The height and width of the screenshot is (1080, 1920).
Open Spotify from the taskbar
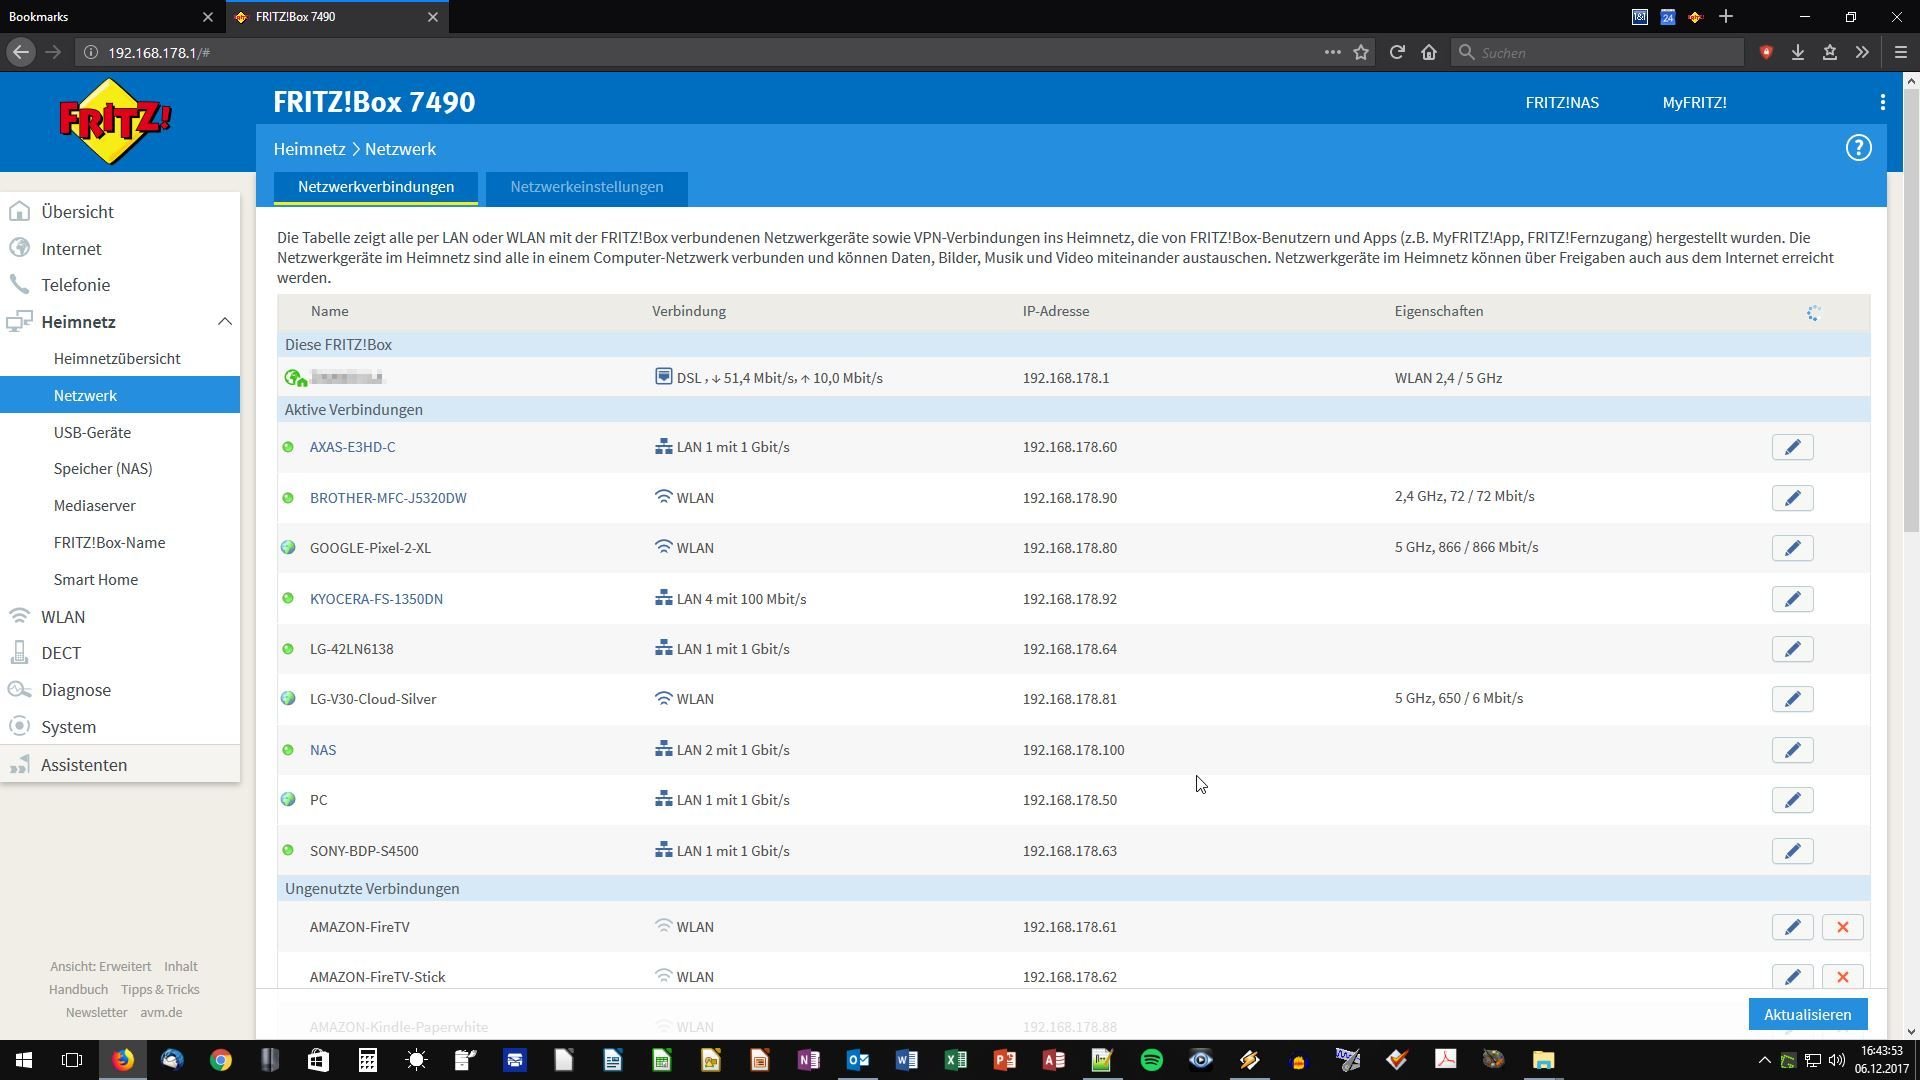pyautogui.click(x=1151, y=1060)
